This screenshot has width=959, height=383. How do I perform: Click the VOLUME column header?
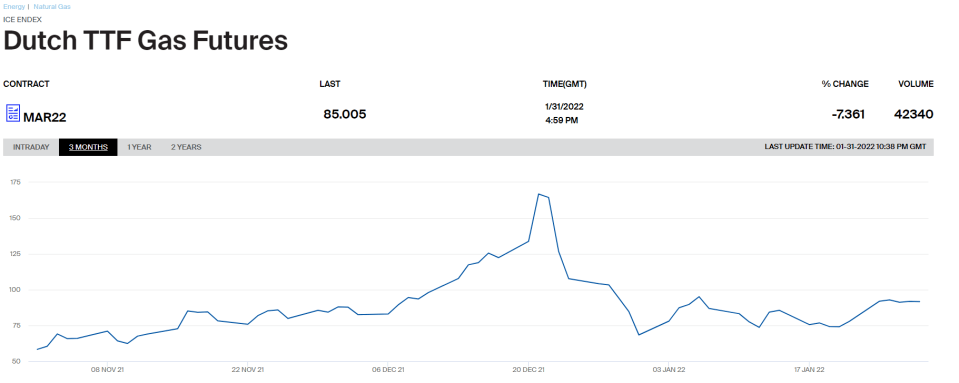[916, 84]
